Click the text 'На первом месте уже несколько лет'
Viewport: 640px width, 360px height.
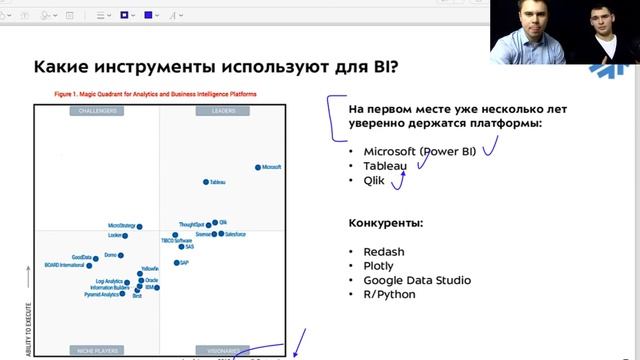[458, 109]
